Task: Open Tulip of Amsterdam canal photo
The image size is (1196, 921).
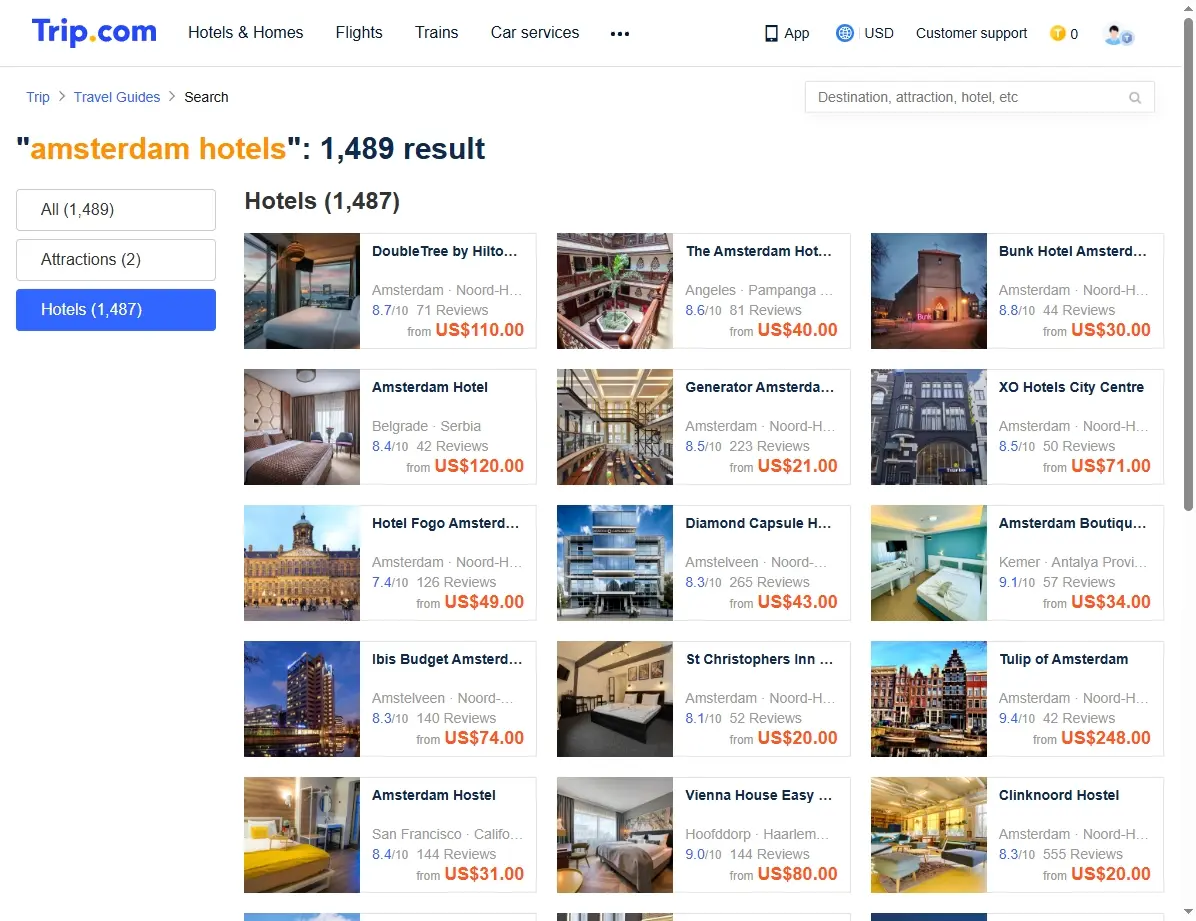Action: [928, 698]
